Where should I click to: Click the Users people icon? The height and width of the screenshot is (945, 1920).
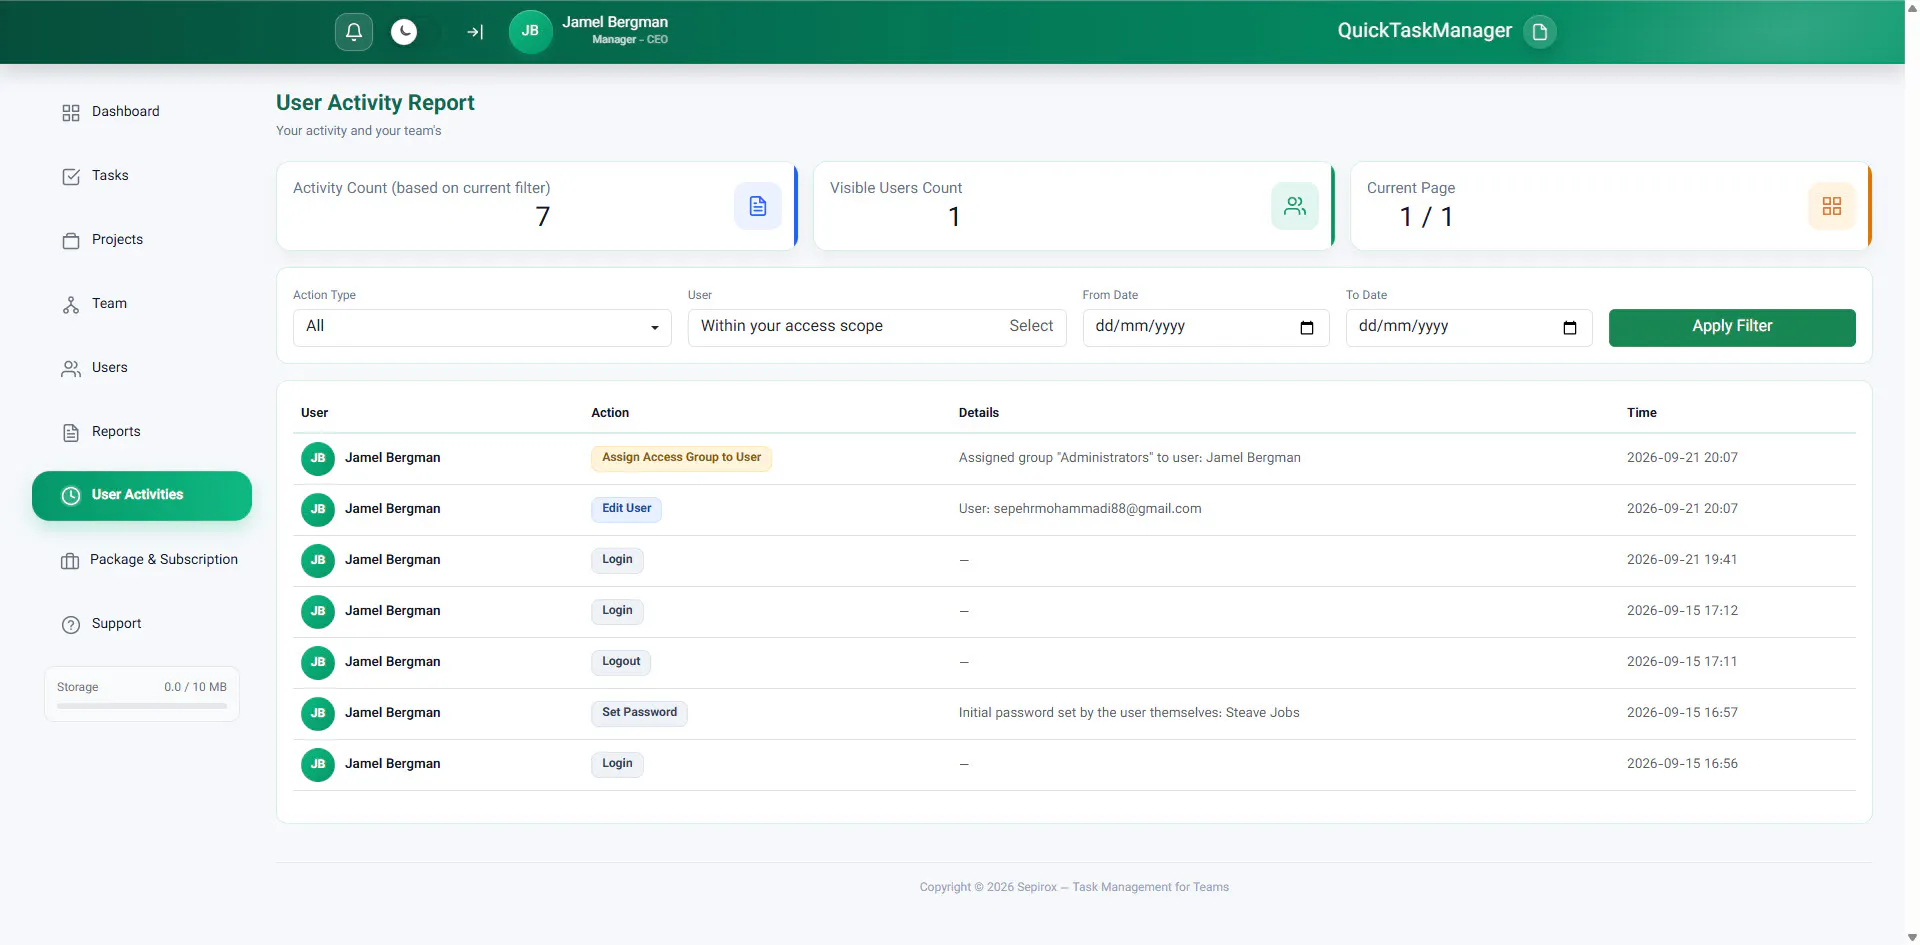point(71,369)
